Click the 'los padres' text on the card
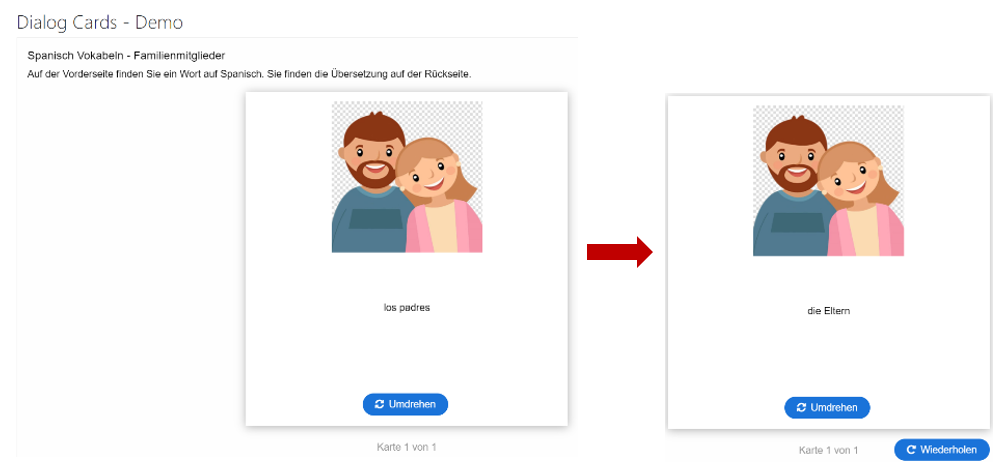999x469 pixels. tap(406, 307)
